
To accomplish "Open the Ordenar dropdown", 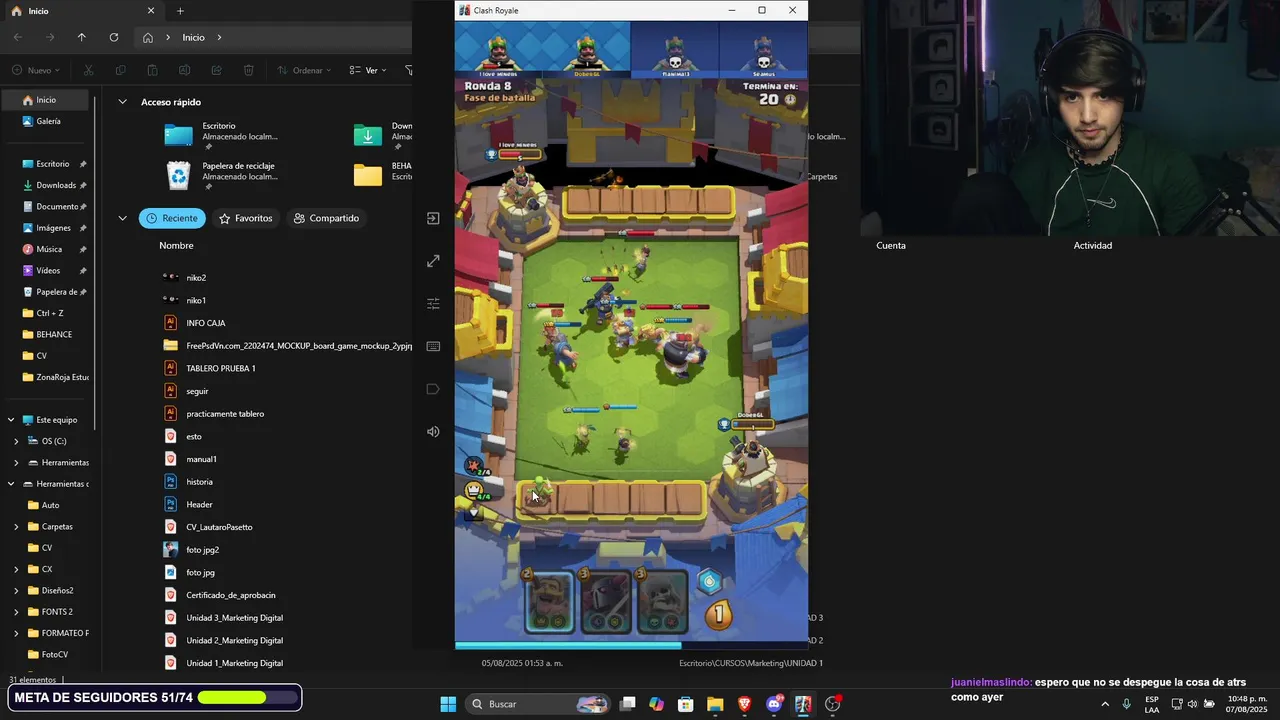I will click(306, 70).
